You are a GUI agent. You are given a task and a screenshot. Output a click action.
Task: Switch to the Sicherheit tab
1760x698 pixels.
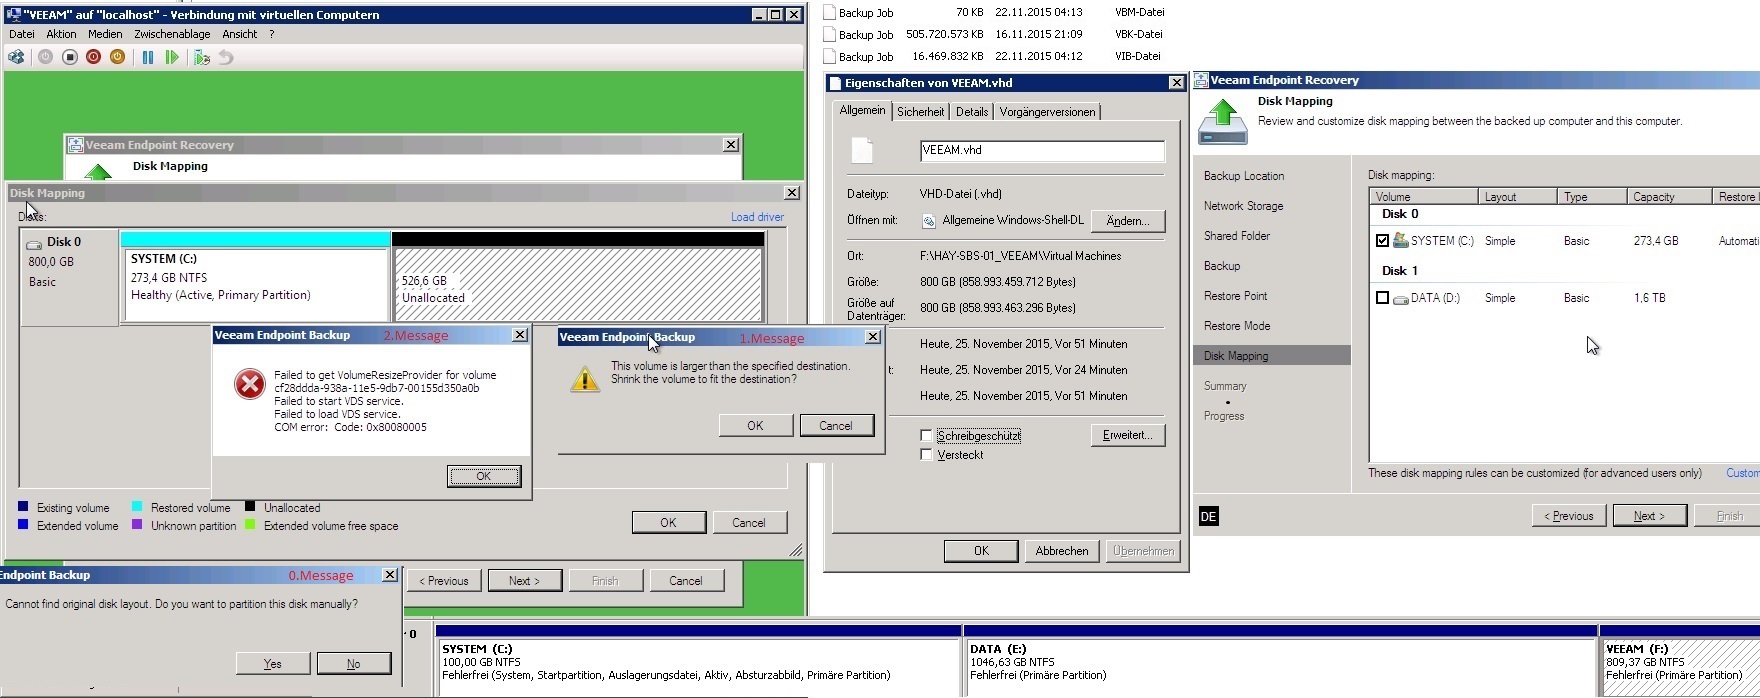[x=920, y=112]
